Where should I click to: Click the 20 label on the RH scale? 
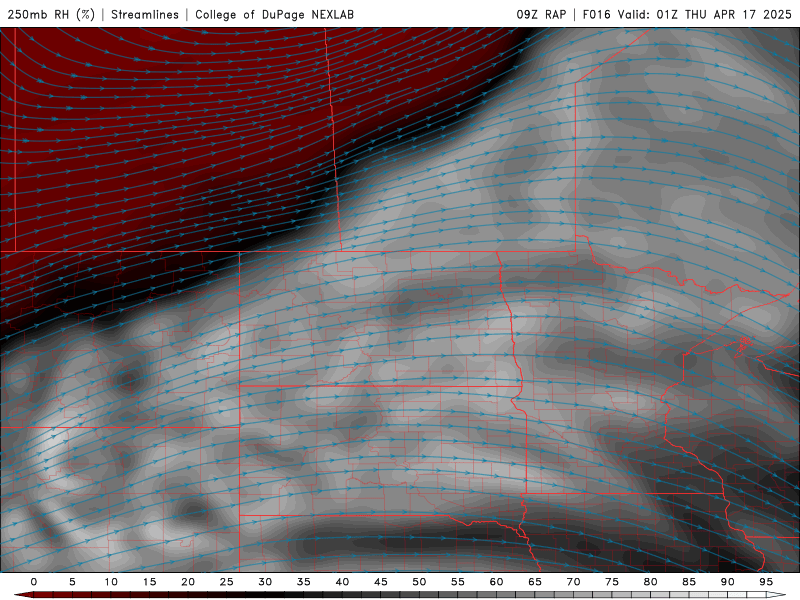click(x=188, y=582)
